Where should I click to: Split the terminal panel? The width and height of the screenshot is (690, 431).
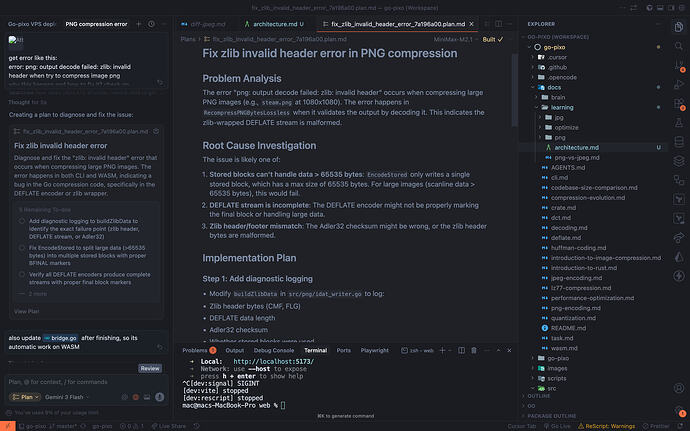[461, 350]
